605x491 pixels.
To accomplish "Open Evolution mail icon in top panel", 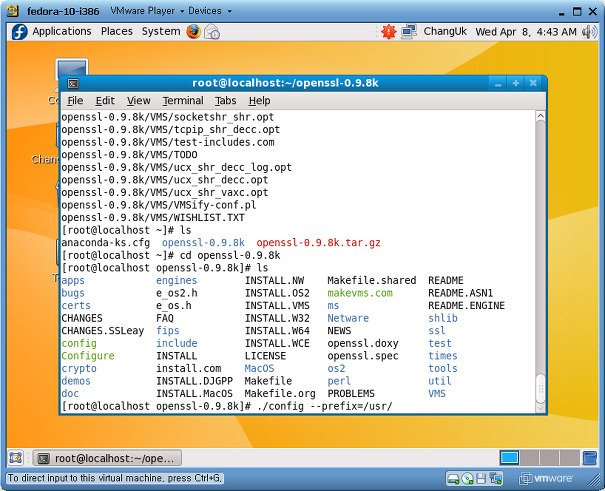I will [212, 32].
